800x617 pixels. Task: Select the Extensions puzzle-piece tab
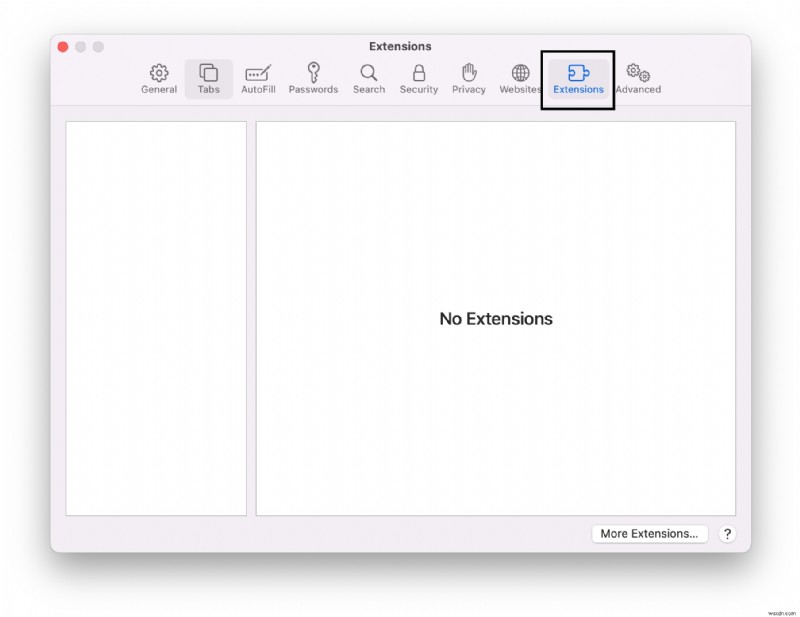point(578,79)
